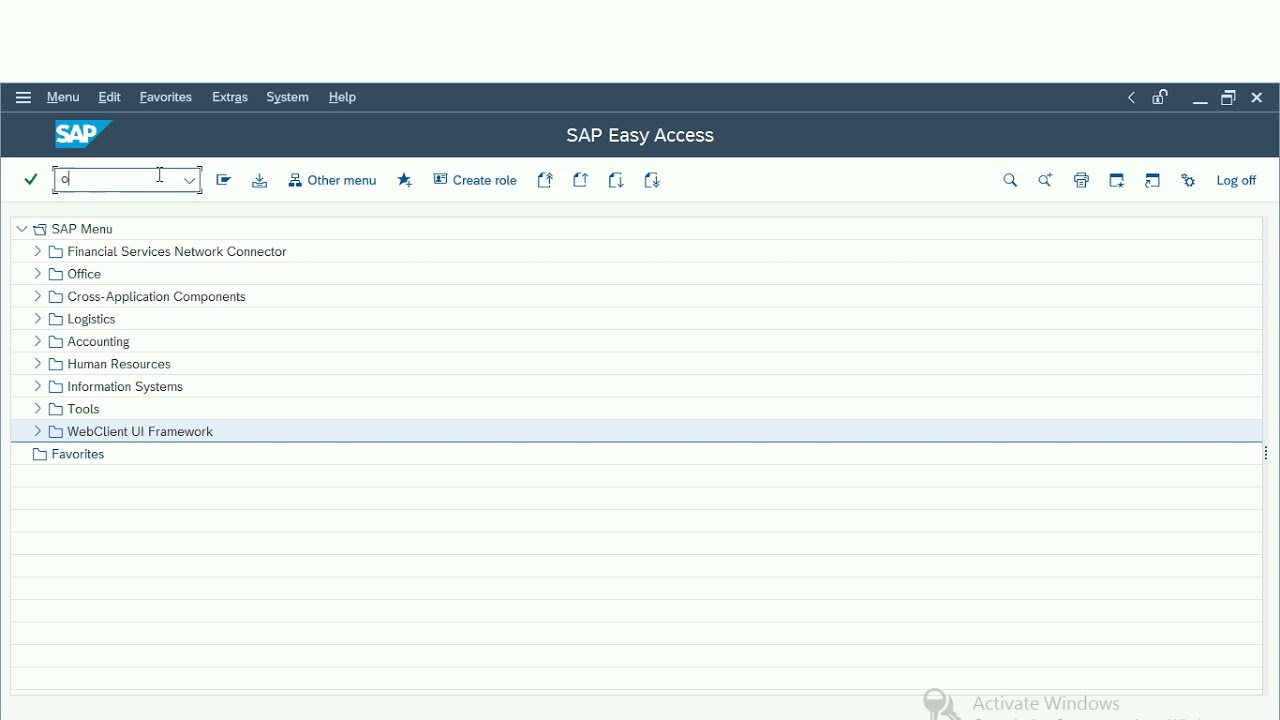
Task: Collapse the SAP Menu root node
Action: [x=22, y=229]
